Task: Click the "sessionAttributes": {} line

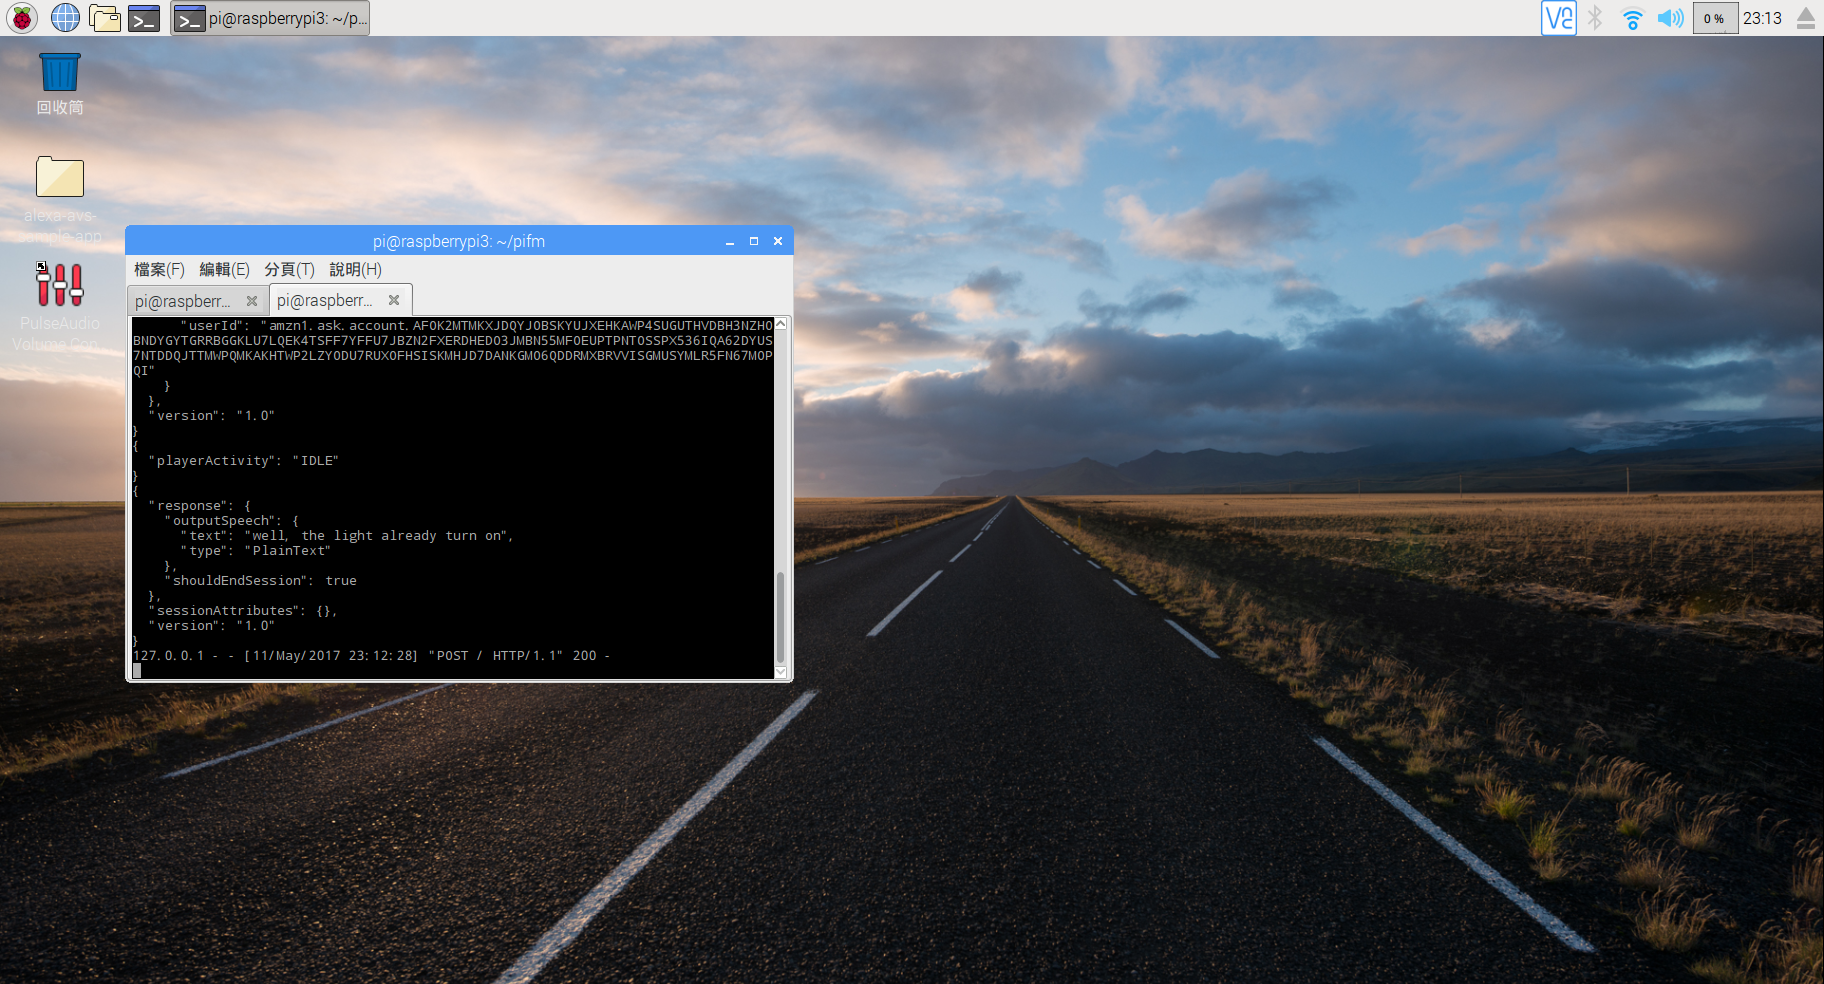Action: [243, 611]
